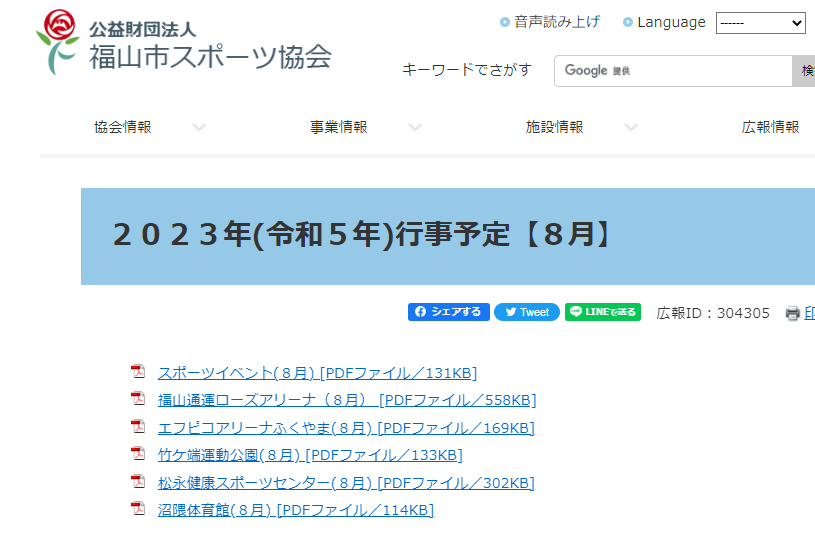Expand the 施設情報 menu chevron
Image resolution: width=815 pixels, height=560 pixels.
point(631,128)
